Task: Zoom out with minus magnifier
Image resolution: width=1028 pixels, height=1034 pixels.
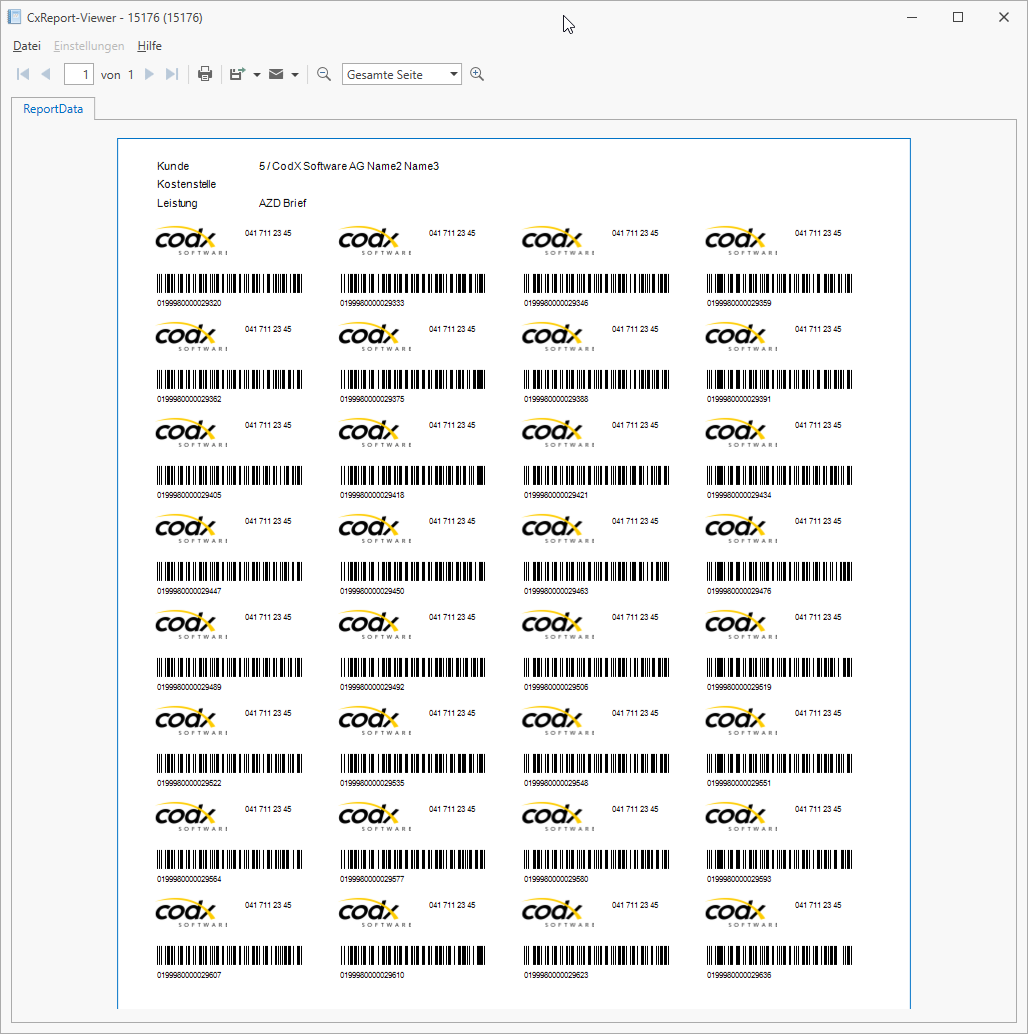Action: (324, 74)
